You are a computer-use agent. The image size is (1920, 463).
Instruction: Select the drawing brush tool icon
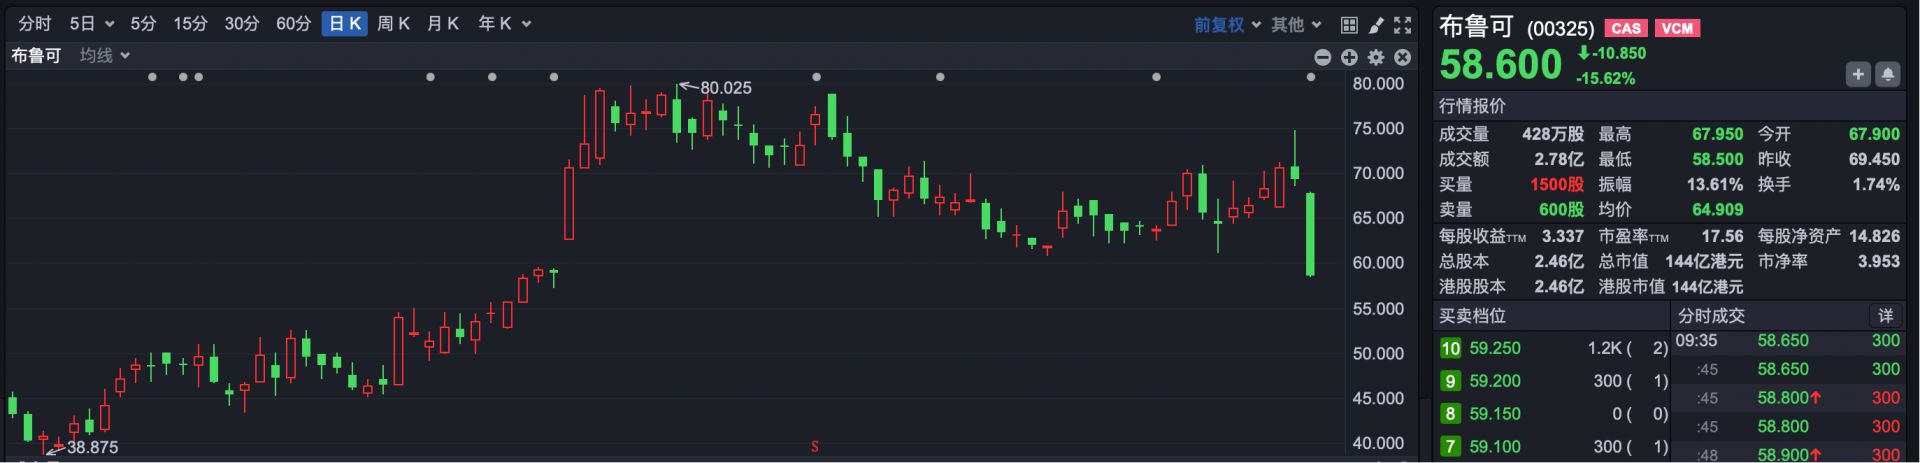[1376, 25]
